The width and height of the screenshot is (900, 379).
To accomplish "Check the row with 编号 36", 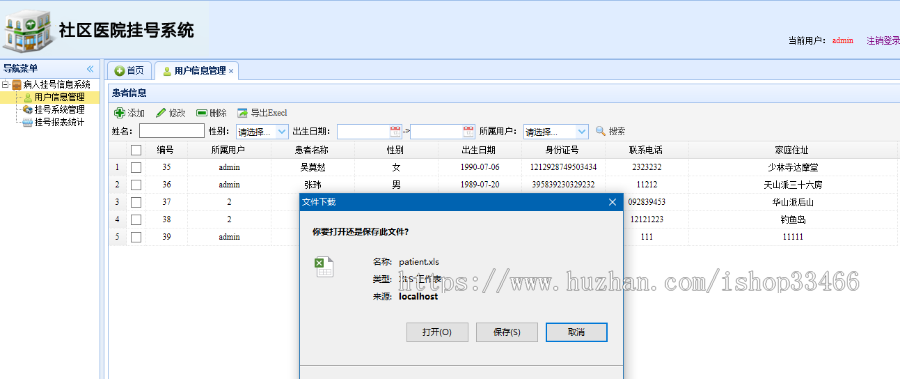I will [136, 185].
